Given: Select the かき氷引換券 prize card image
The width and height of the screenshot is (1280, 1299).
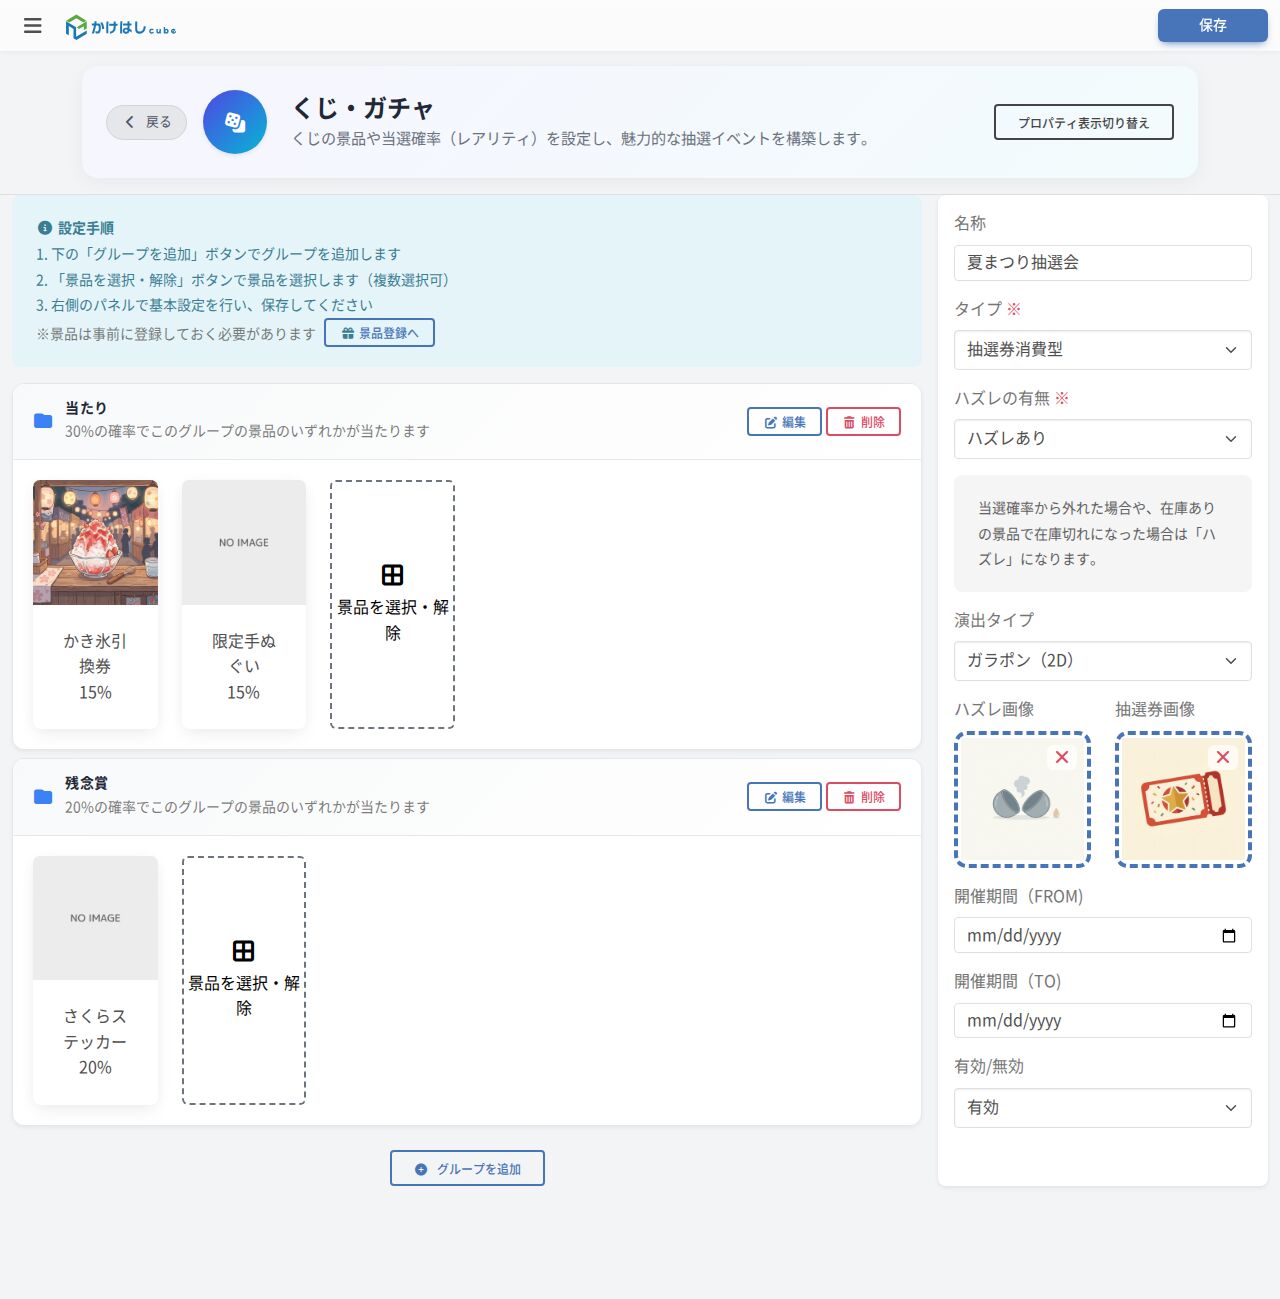Looking at the screenshot, I should [96, 542].
